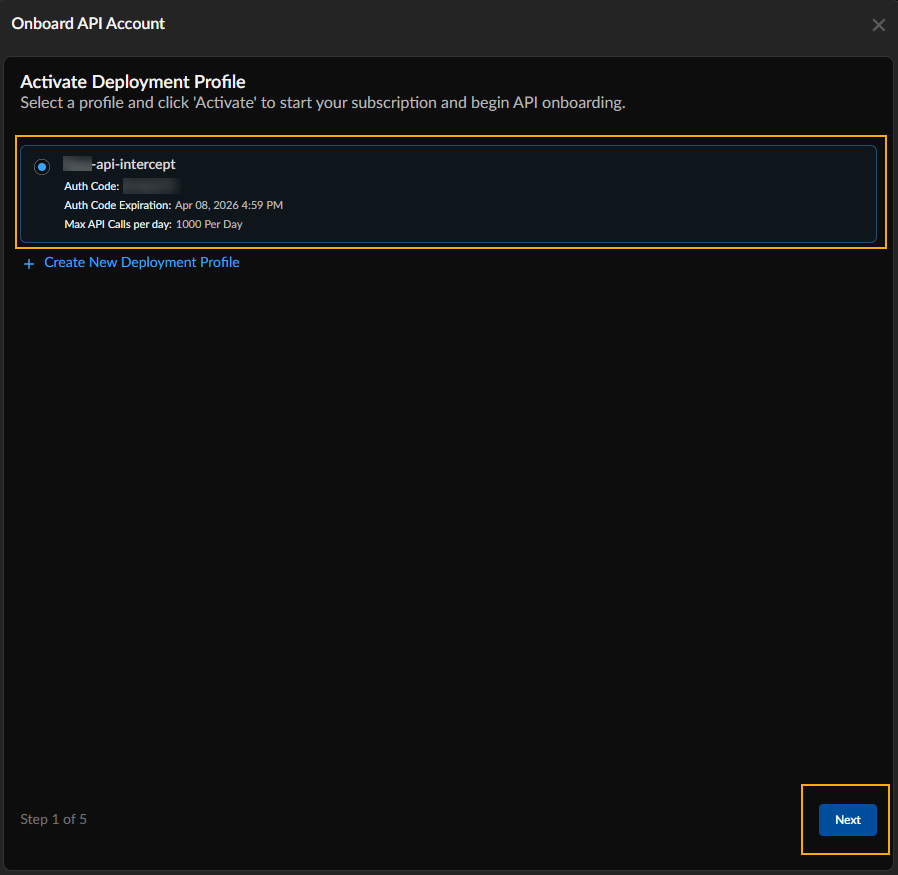The image size is (898, 875).
Task: Select the api-intercept profile radio button
Action: 42,166
